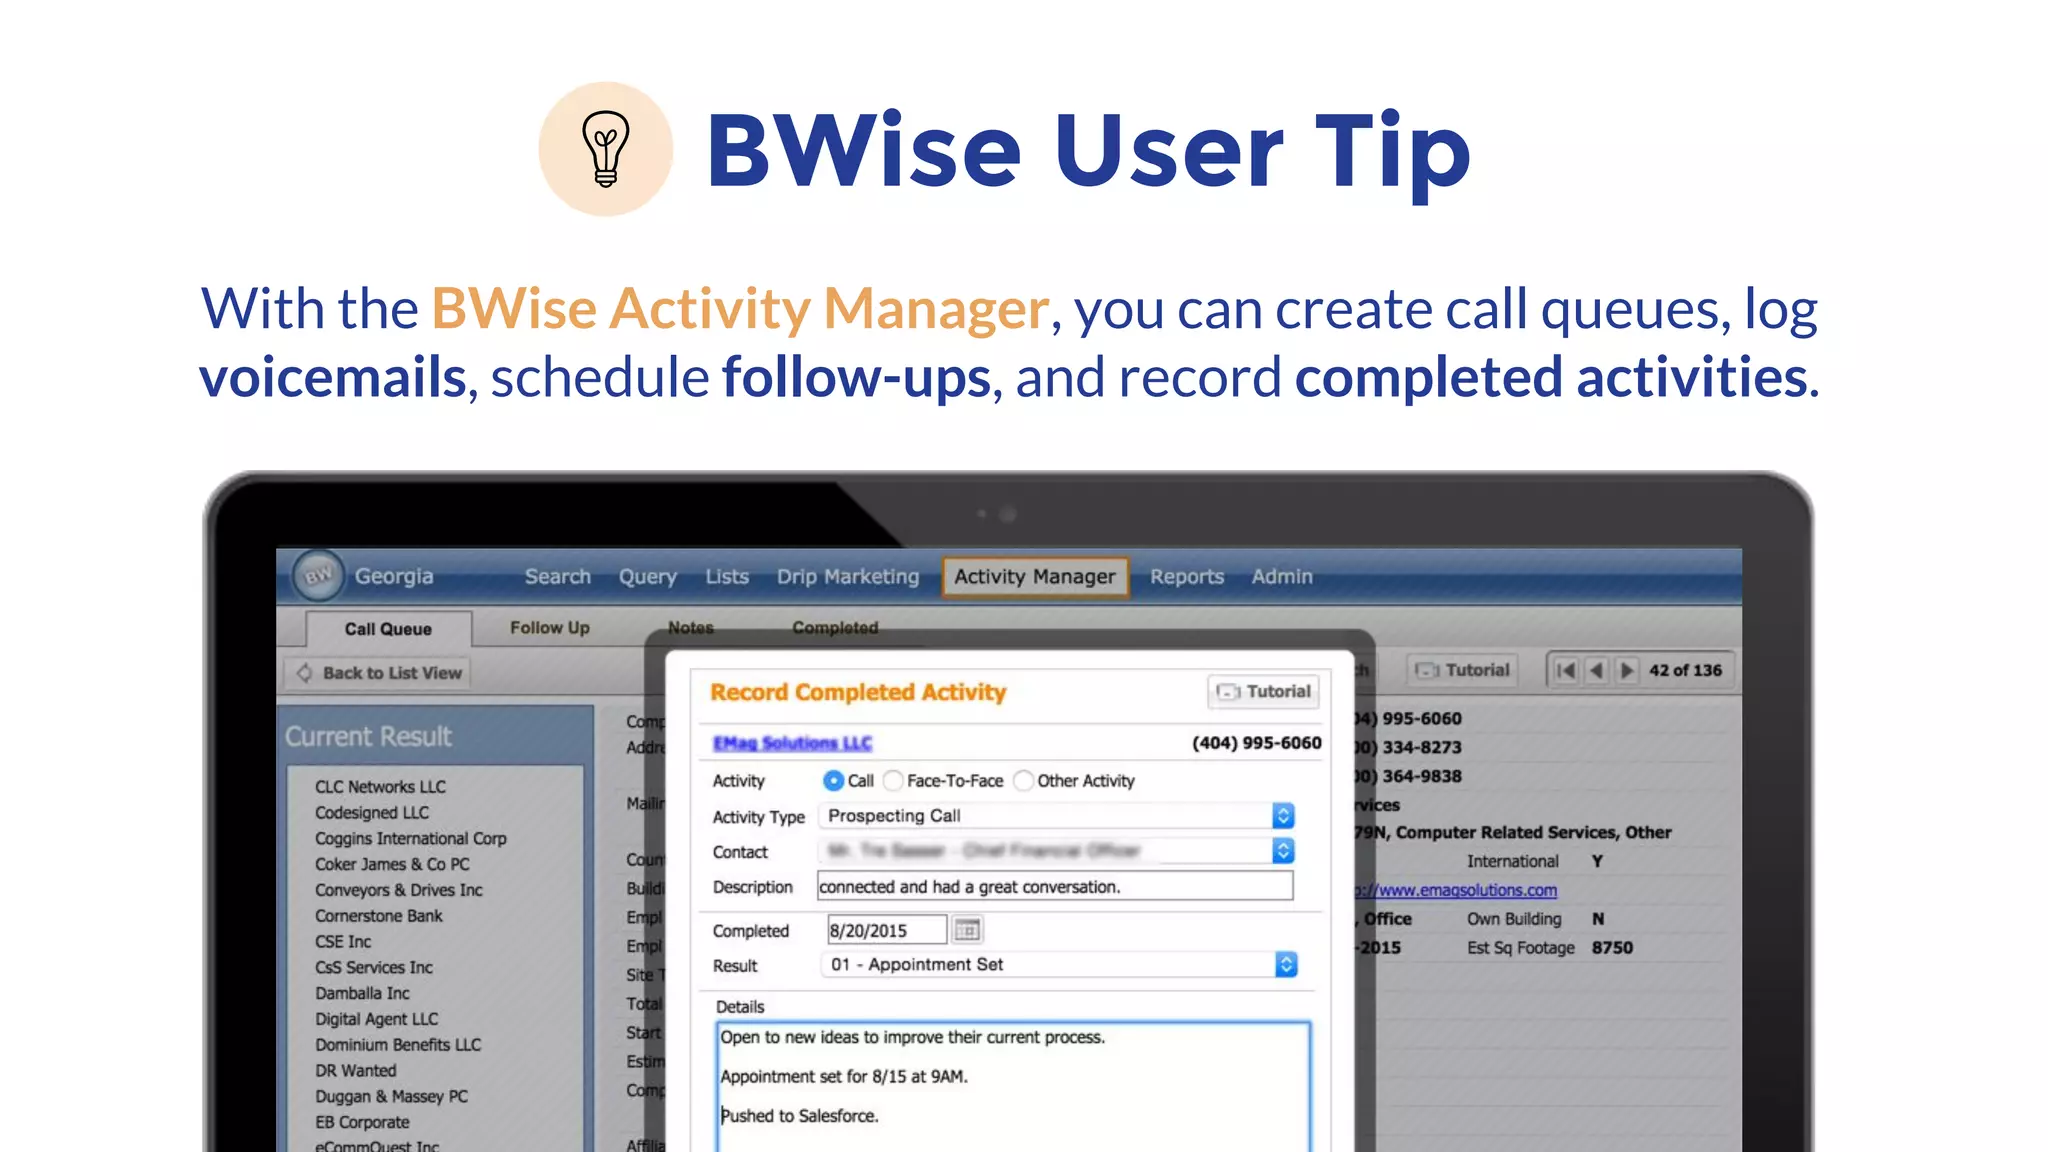Open the EMag Solutions LLC link
The height and width of the screenshot is (1152, 2048).
click(792, 743)
